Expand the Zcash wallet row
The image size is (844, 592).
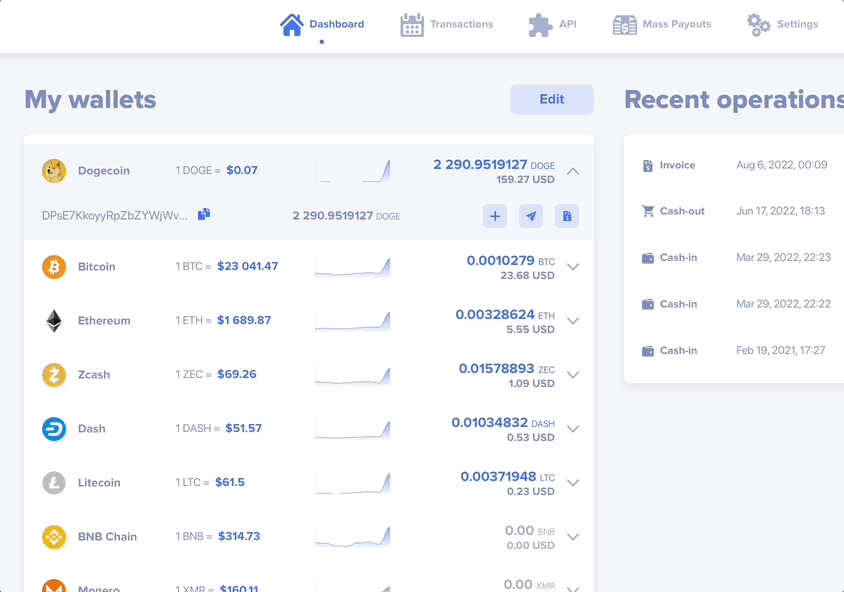(x=573, y=375)
